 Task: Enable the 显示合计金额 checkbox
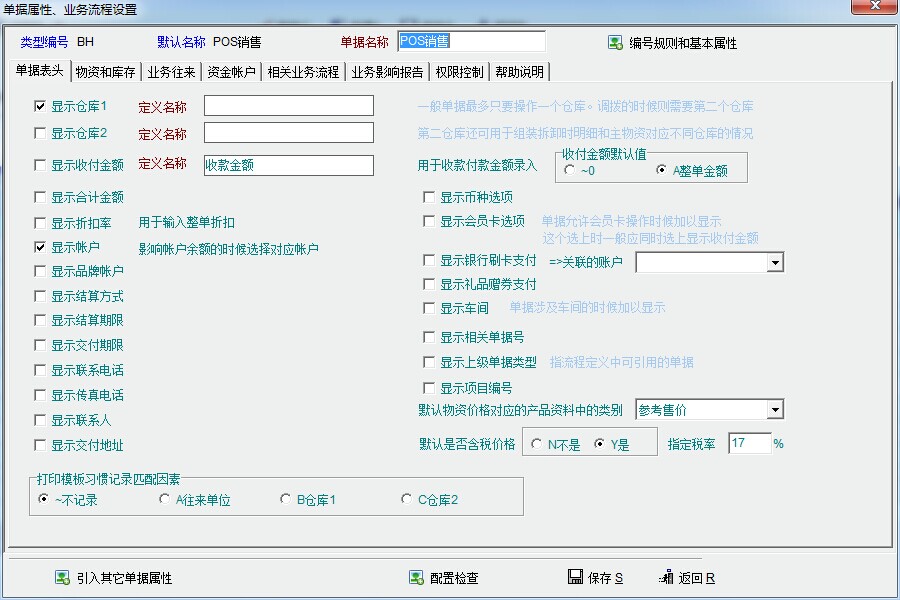click(x=40, y=198)
